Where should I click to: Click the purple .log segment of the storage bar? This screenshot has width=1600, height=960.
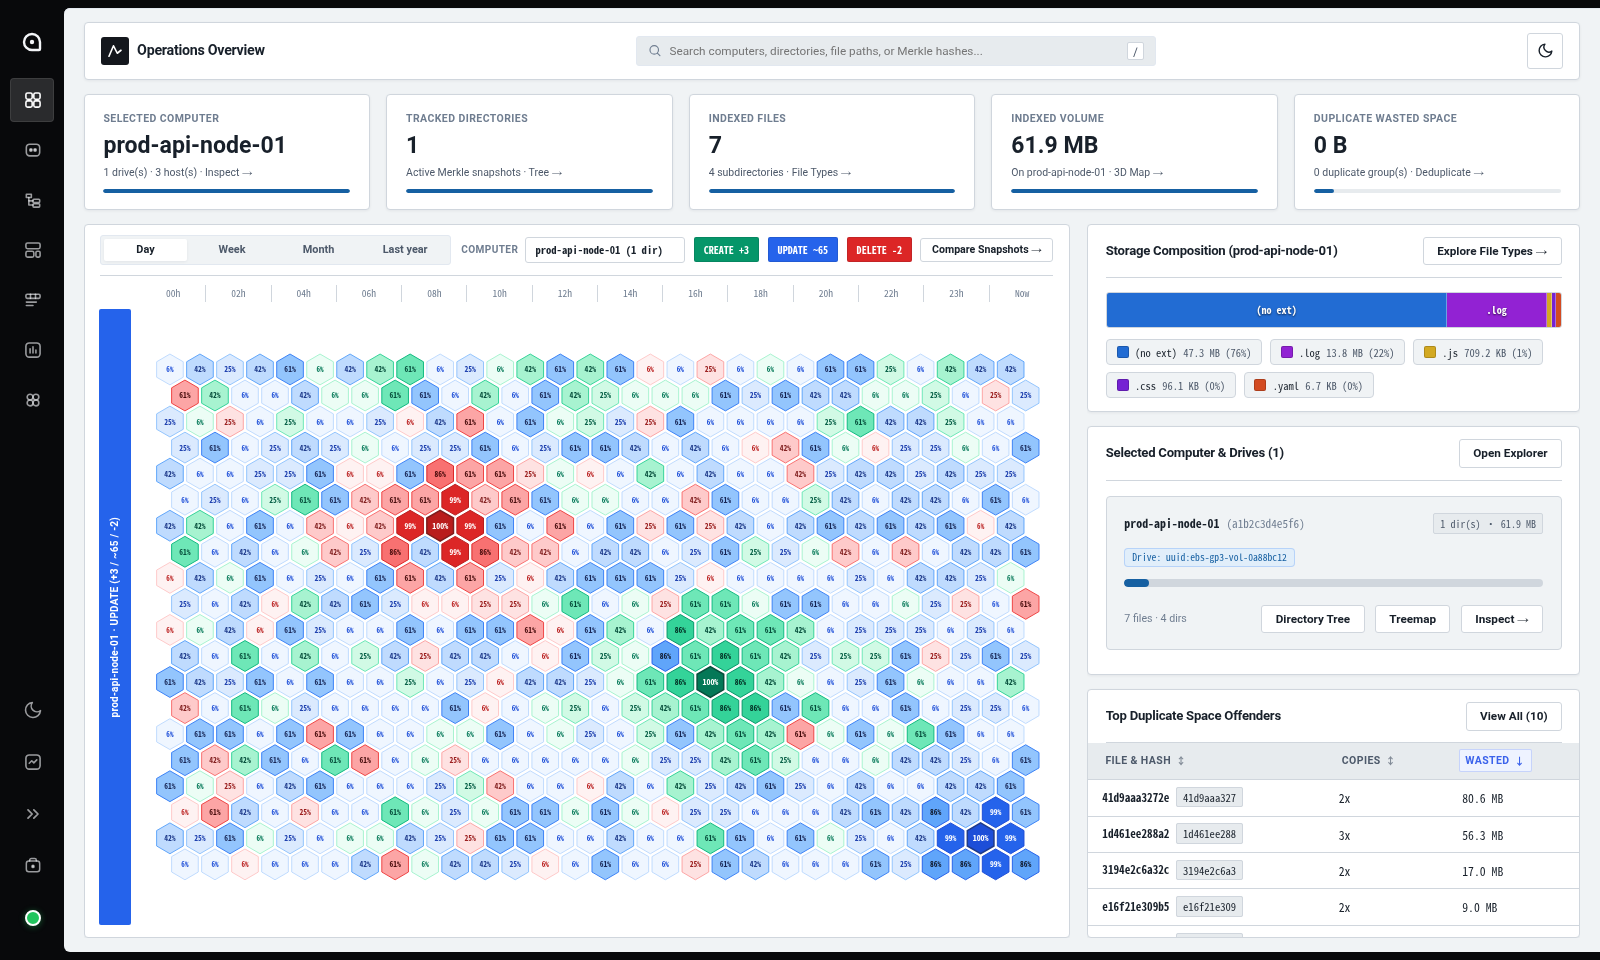[x=1496, y=310]
